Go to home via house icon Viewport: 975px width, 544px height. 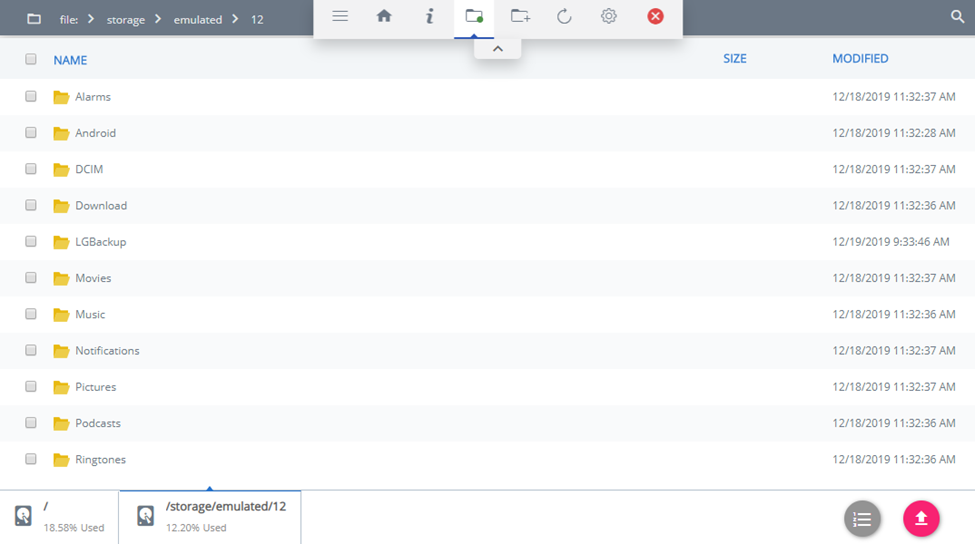click(x=384, y=16)
